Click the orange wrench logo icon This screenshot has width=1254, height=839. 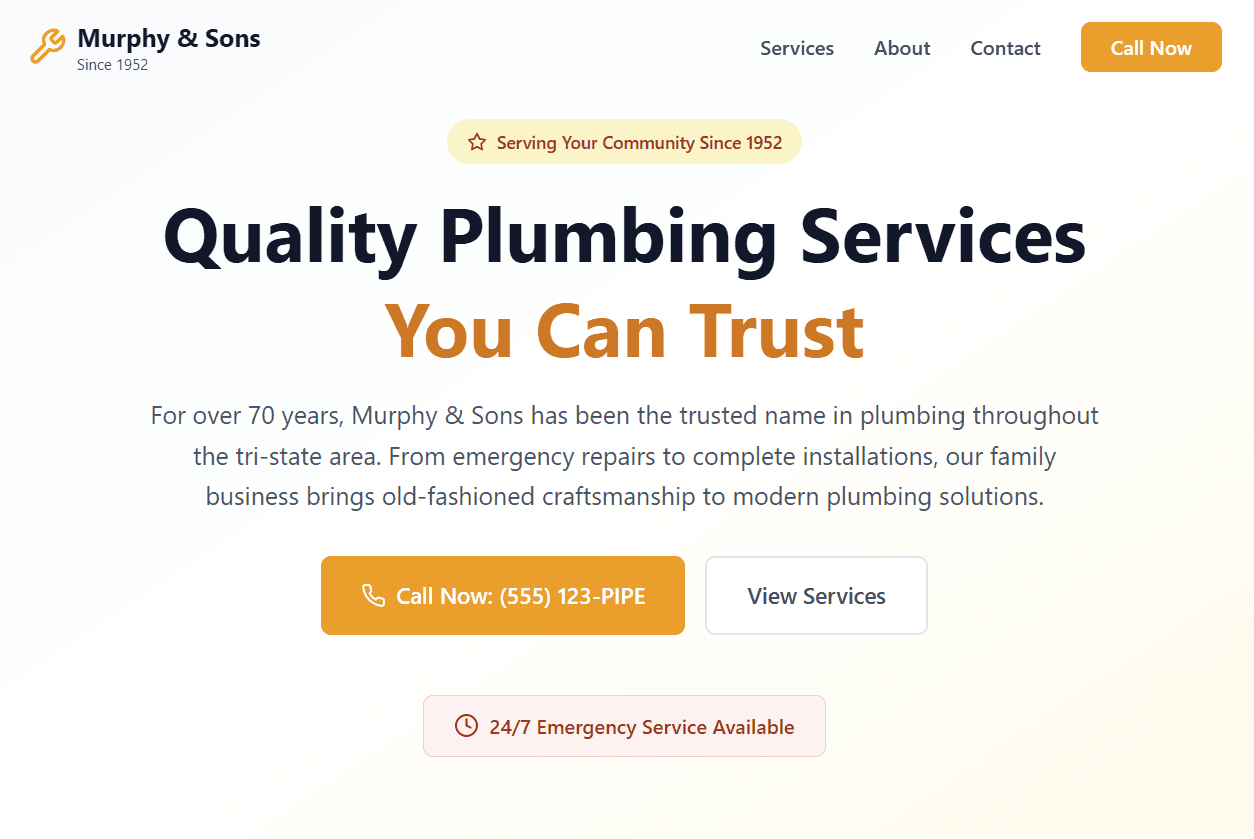pyautogui.click(x=46, y=46)
